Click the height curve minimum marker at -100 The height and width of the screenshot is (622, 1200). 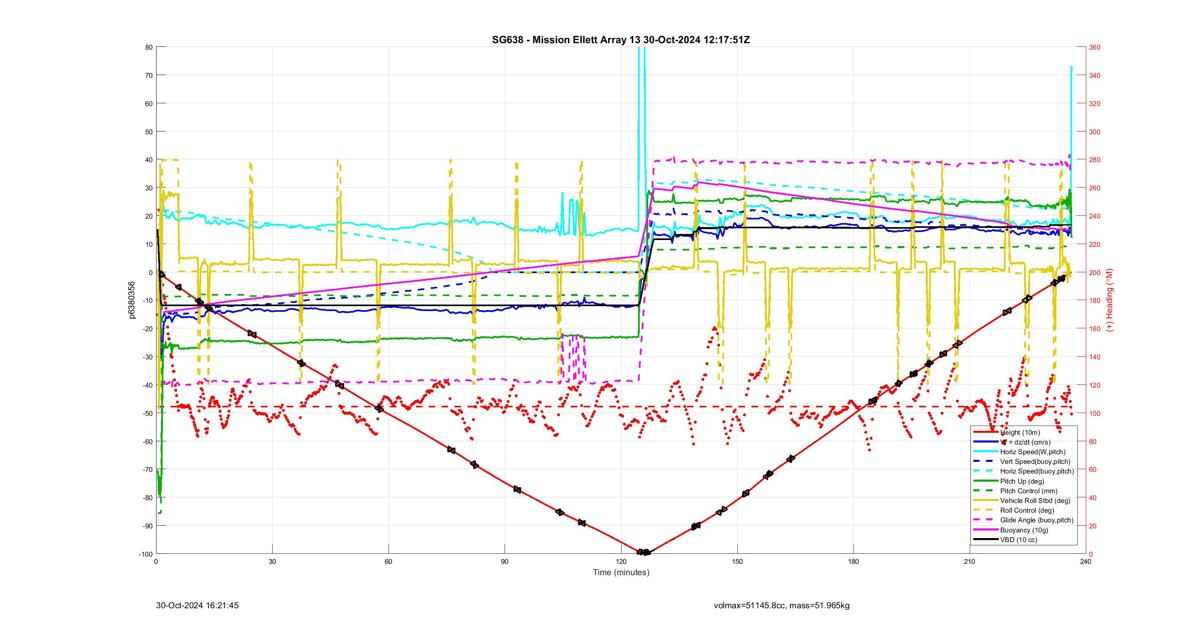[644, 552]
